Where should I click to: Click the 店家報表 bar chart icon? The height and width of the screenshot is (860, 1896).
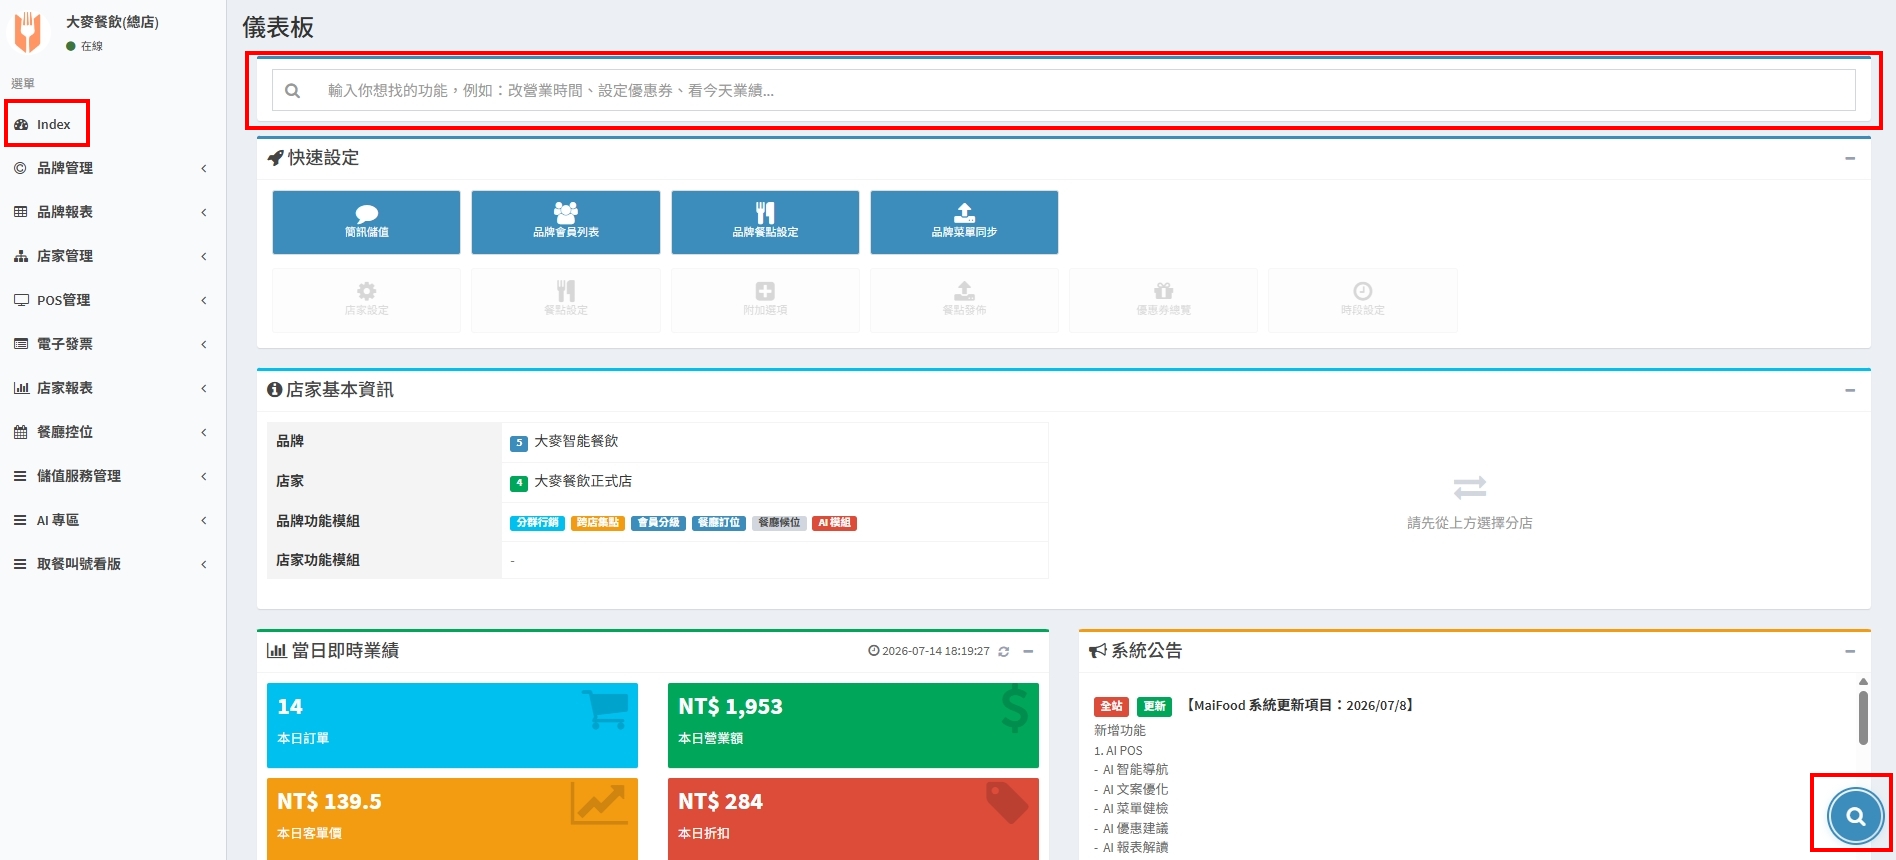pos(21,388)
